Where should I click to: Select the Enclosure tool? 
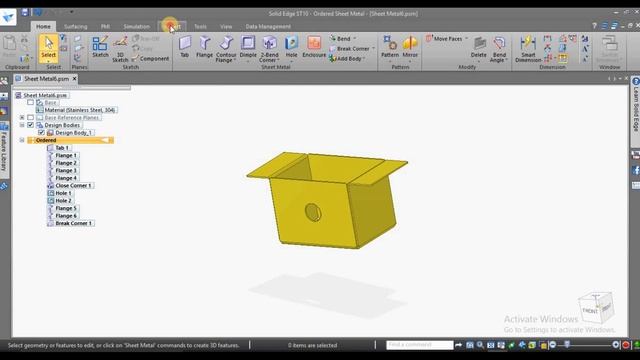coord(314,47)
